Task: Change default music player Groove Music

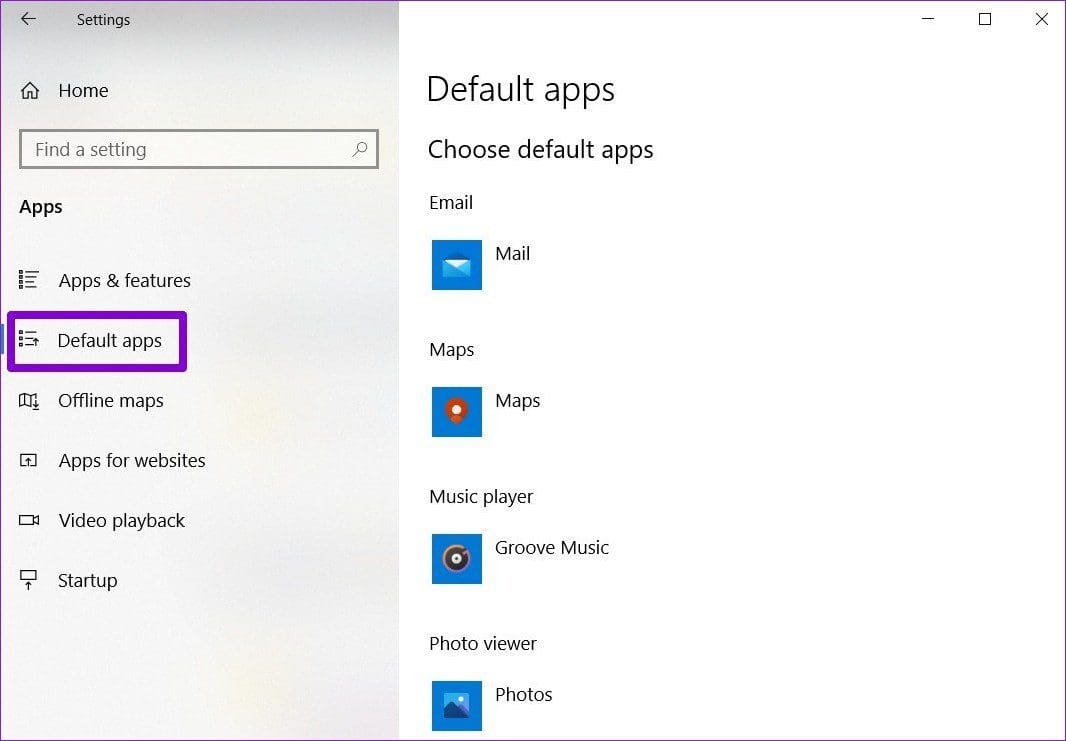Action: pos(551,548)
